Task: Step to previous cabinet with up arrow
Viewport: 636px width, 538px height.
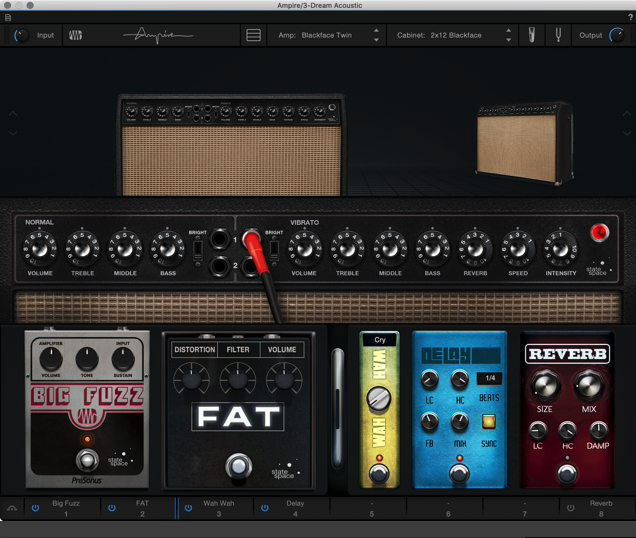Action: click(509, 31)
